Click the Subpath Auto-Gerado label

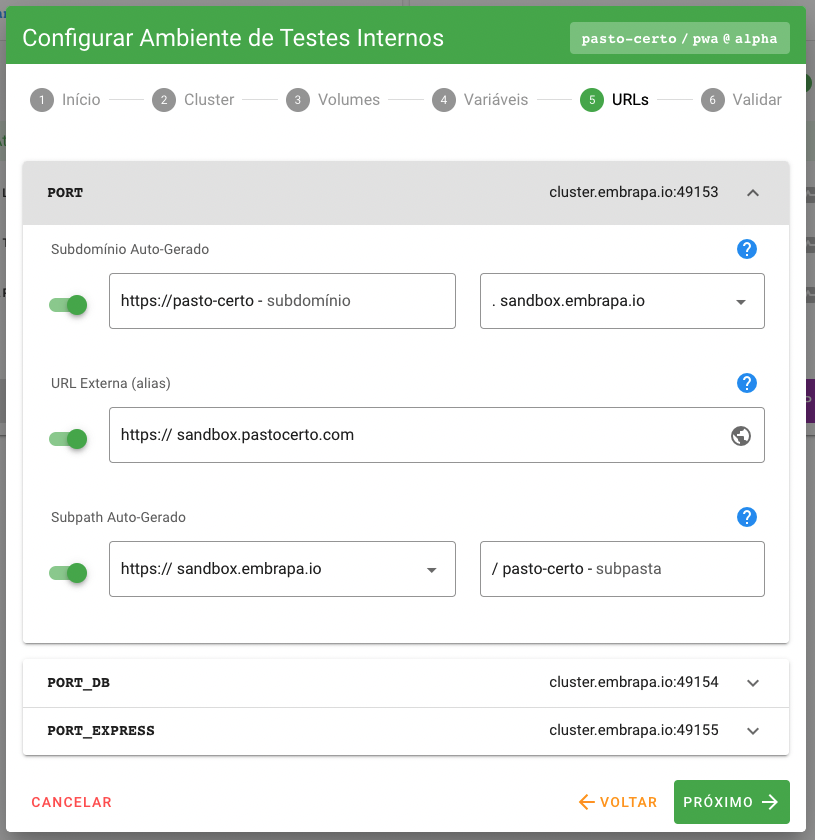(x=118, y=517)
